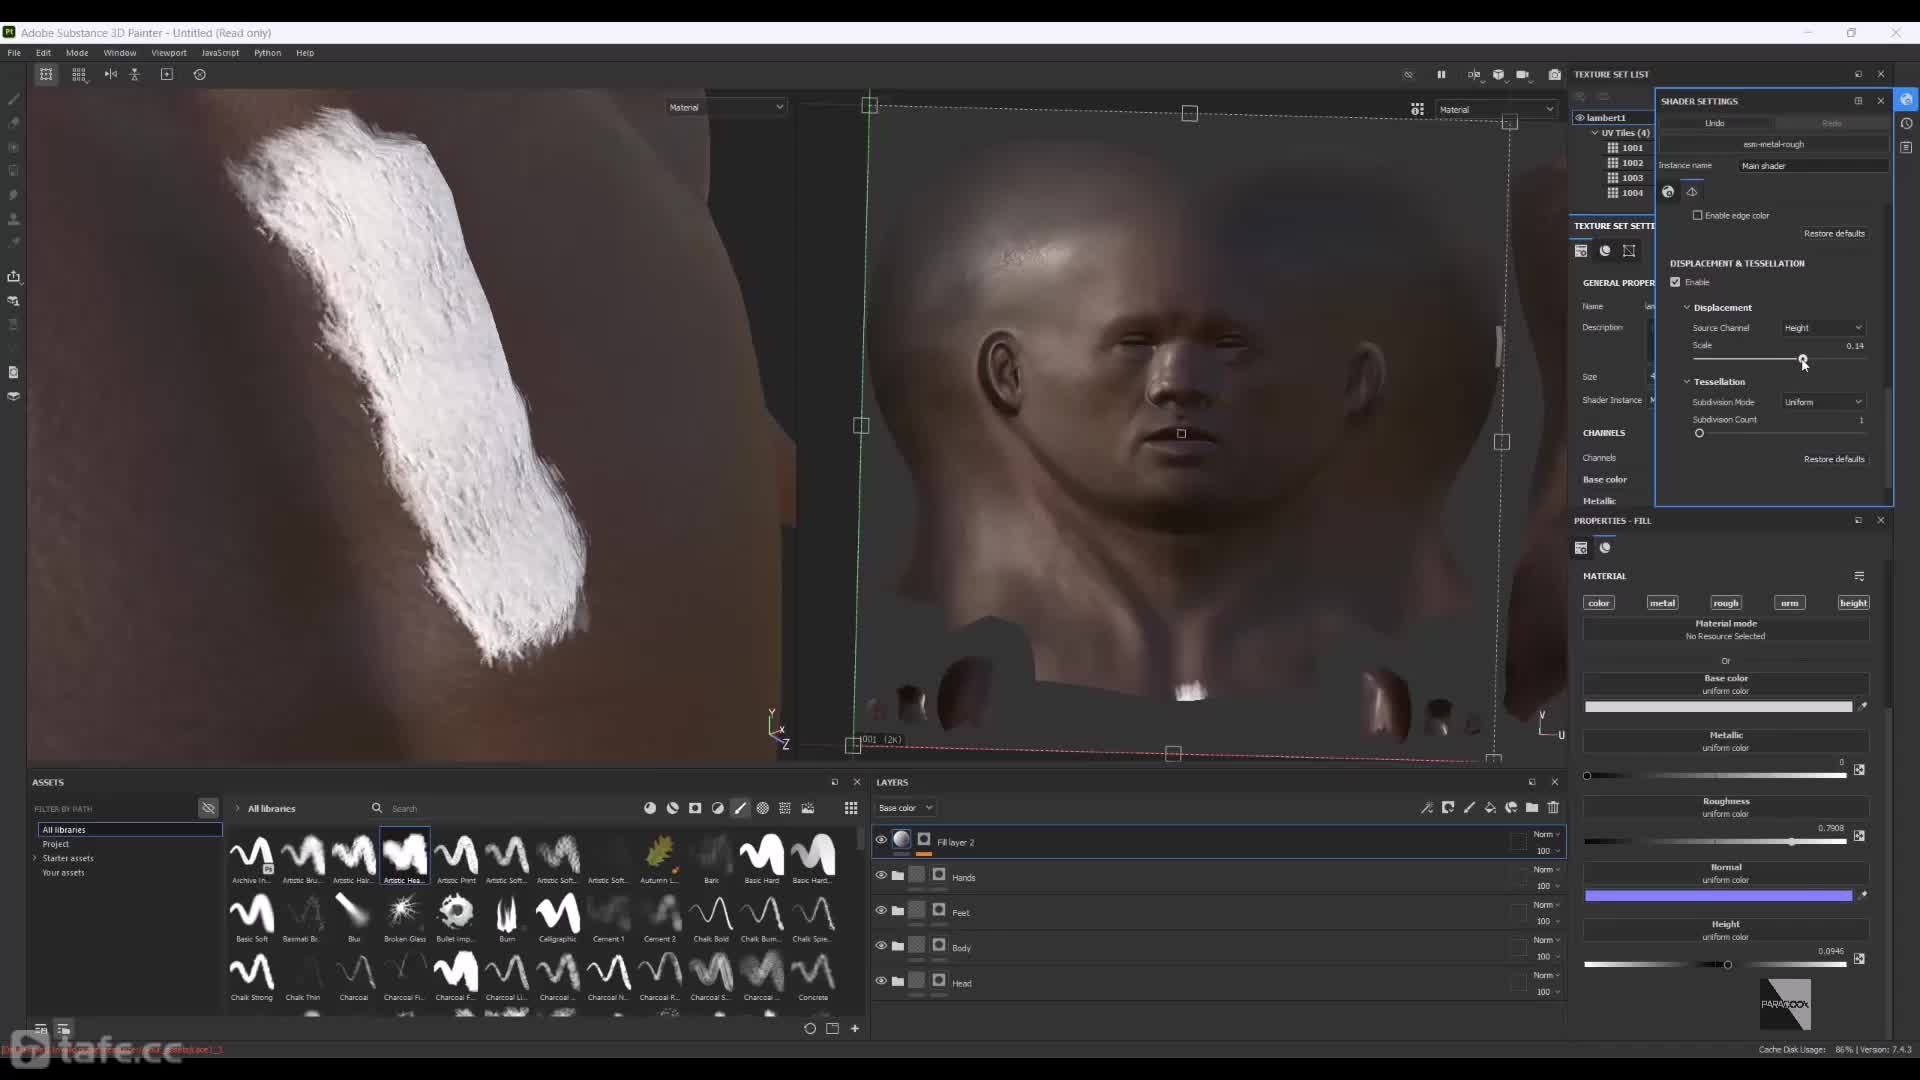
Task: Check Enable edge color checkbox
Action: pos(1697,215)
